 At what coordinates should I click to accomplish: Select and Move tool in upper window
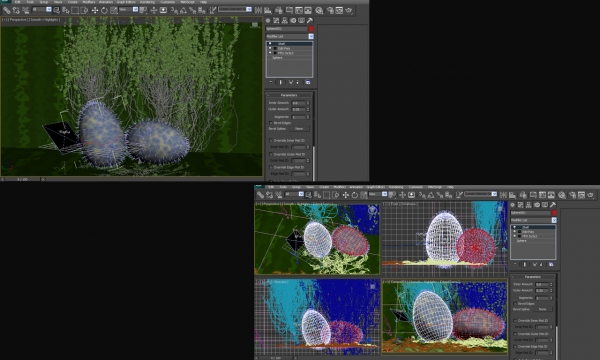pyautogui.click(x=95, y=10)
